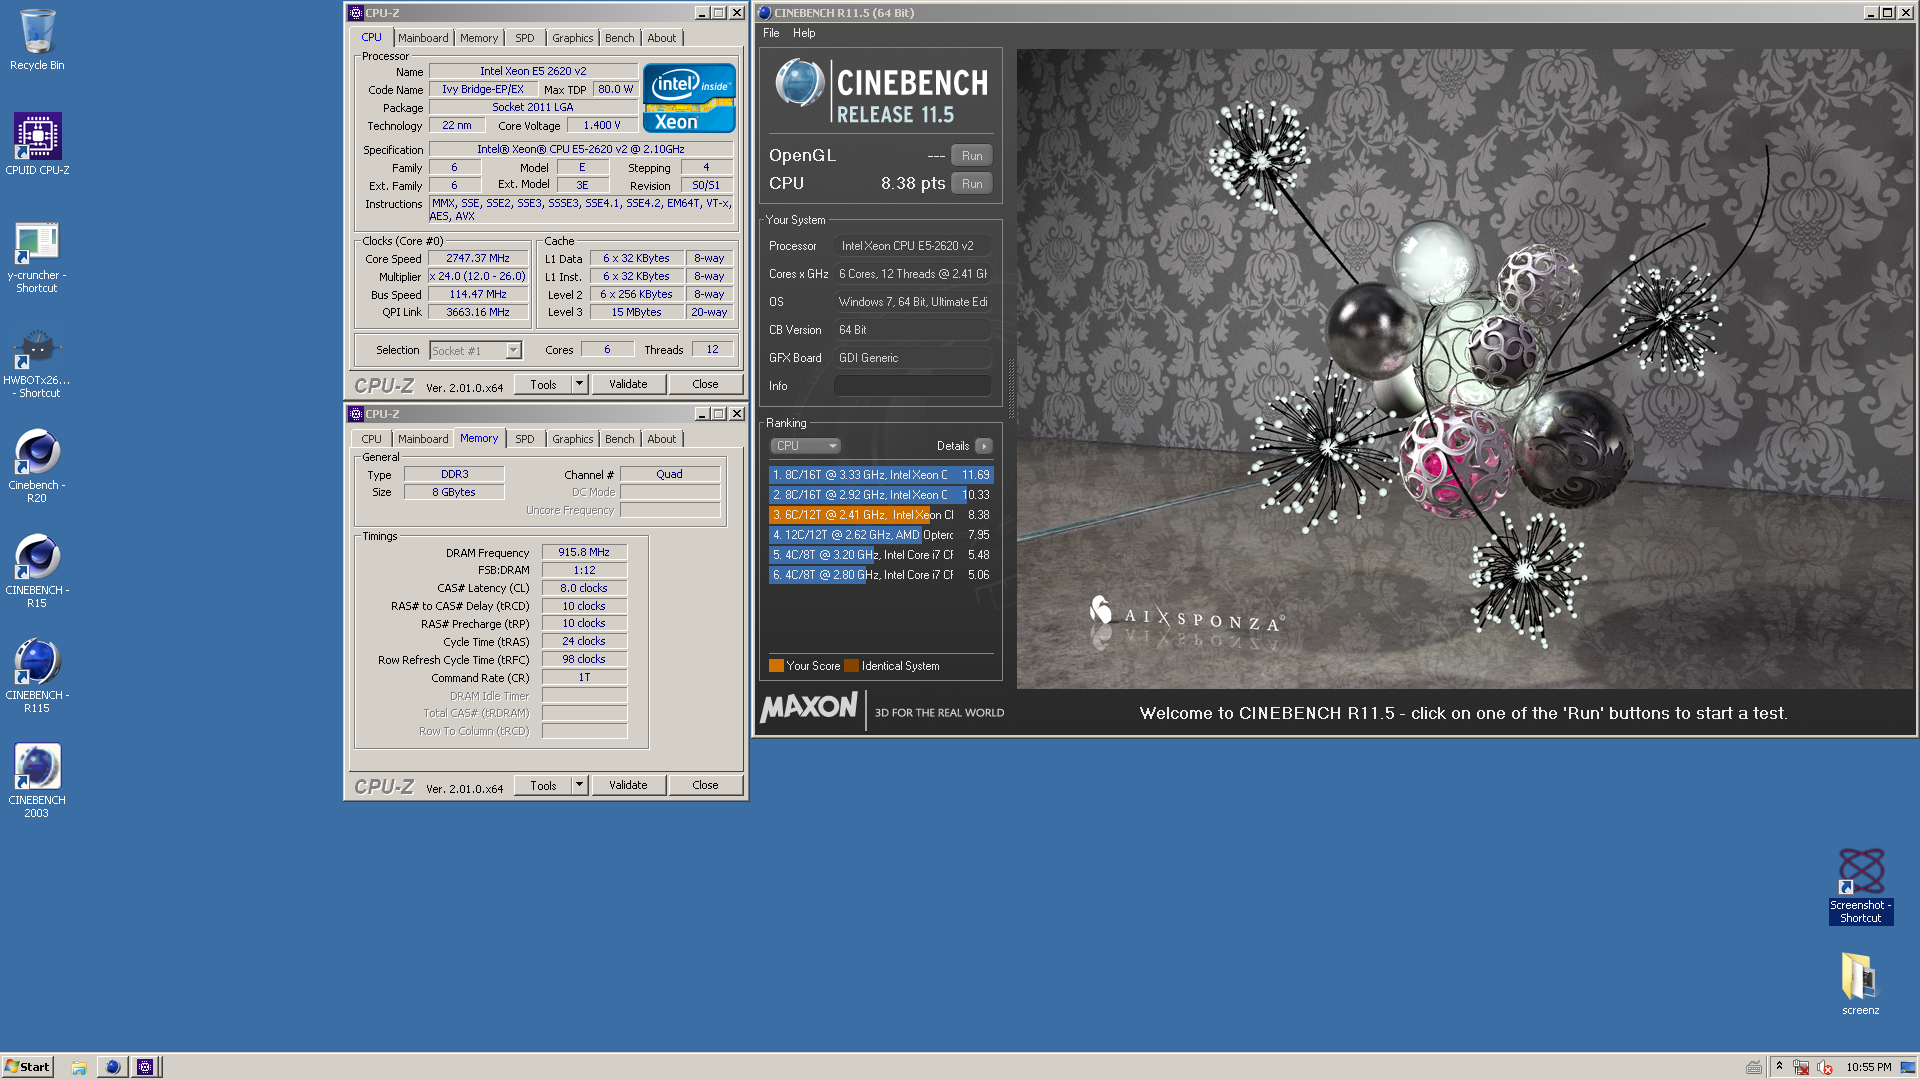Click the AIXSPONZA logo in the render
The image size is (1920, 1080).
coord(1186,615)
